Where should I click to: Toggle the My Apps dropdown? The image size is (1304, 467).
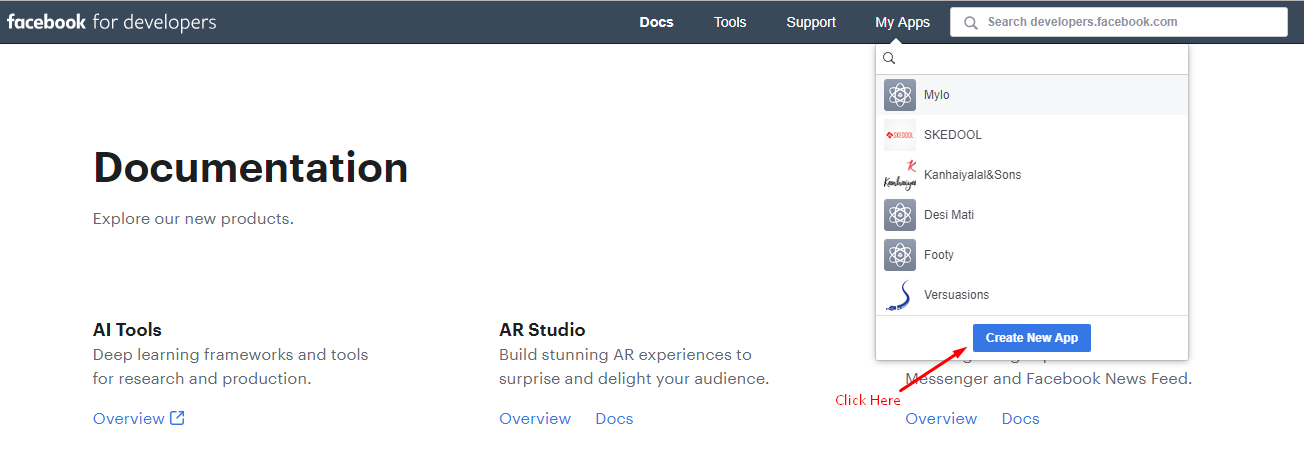tap(902, 22)
